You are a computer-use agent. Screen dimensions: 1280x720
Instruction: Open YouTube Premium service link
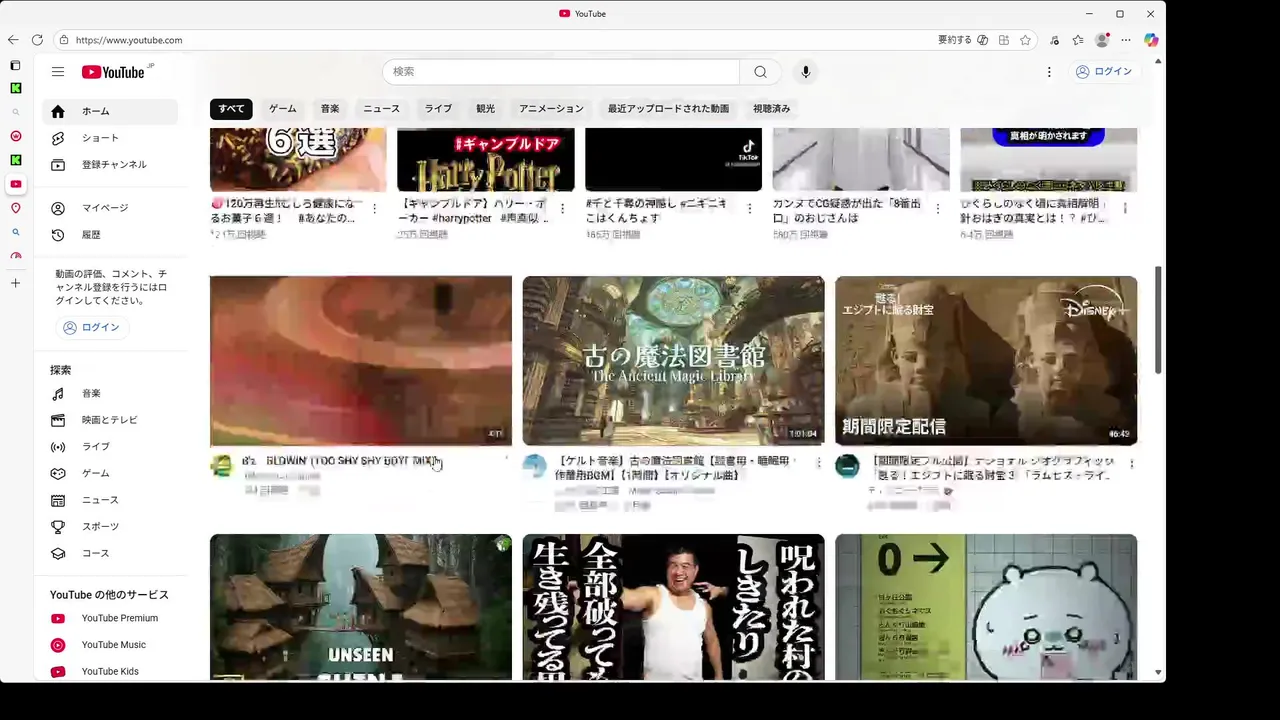click(x=110, y=618)
